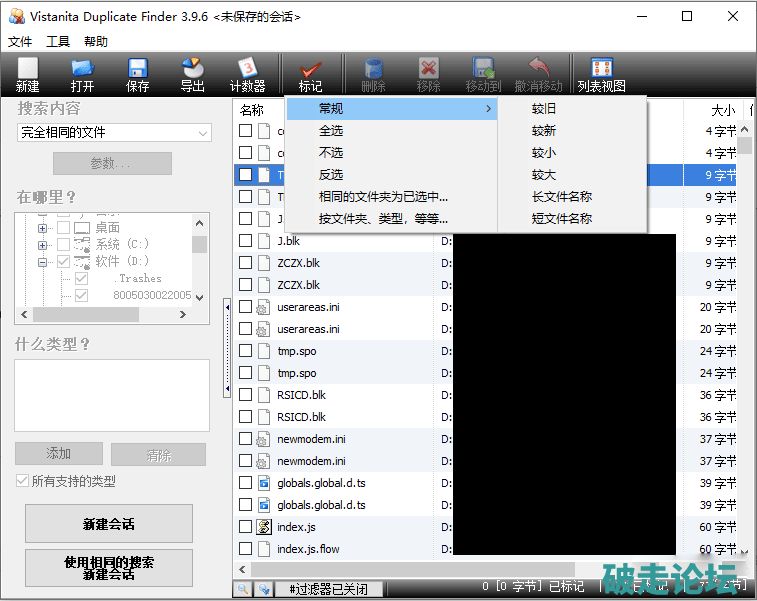Click the magnifier icon in status bar

coord(243,589)
